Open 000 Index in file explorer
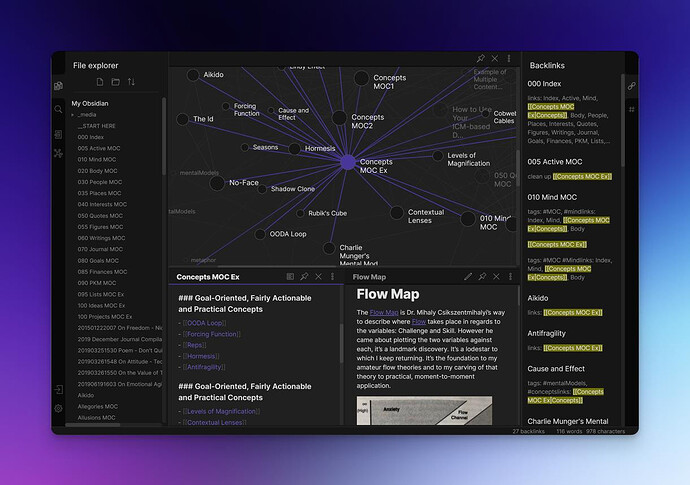The width and height of the screenshot is (690, 485). click(91, 137)
